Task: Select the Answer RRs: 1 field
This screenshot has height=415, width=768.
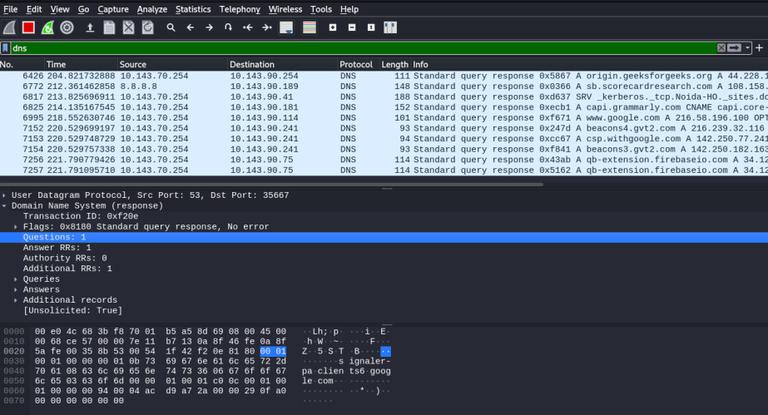Action: tap(57, 247)
